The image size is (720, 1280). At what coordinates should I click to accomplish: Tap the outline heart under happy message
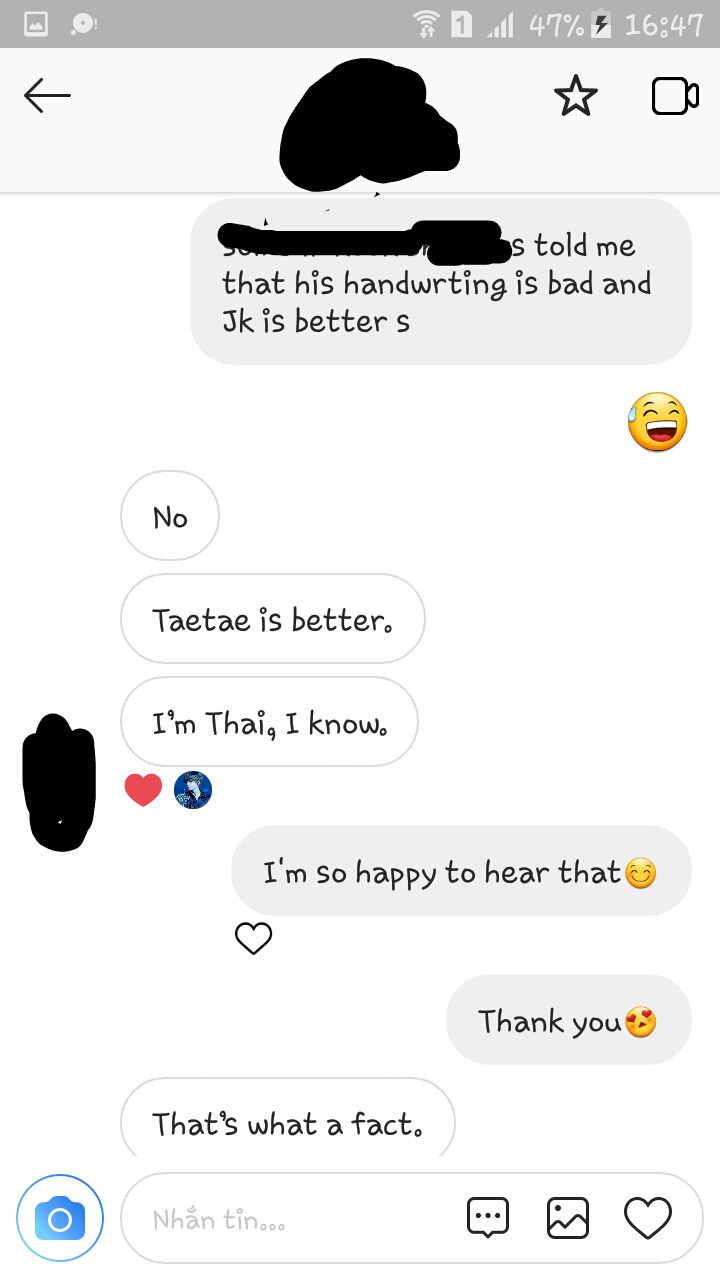click(x=253, y=937)
